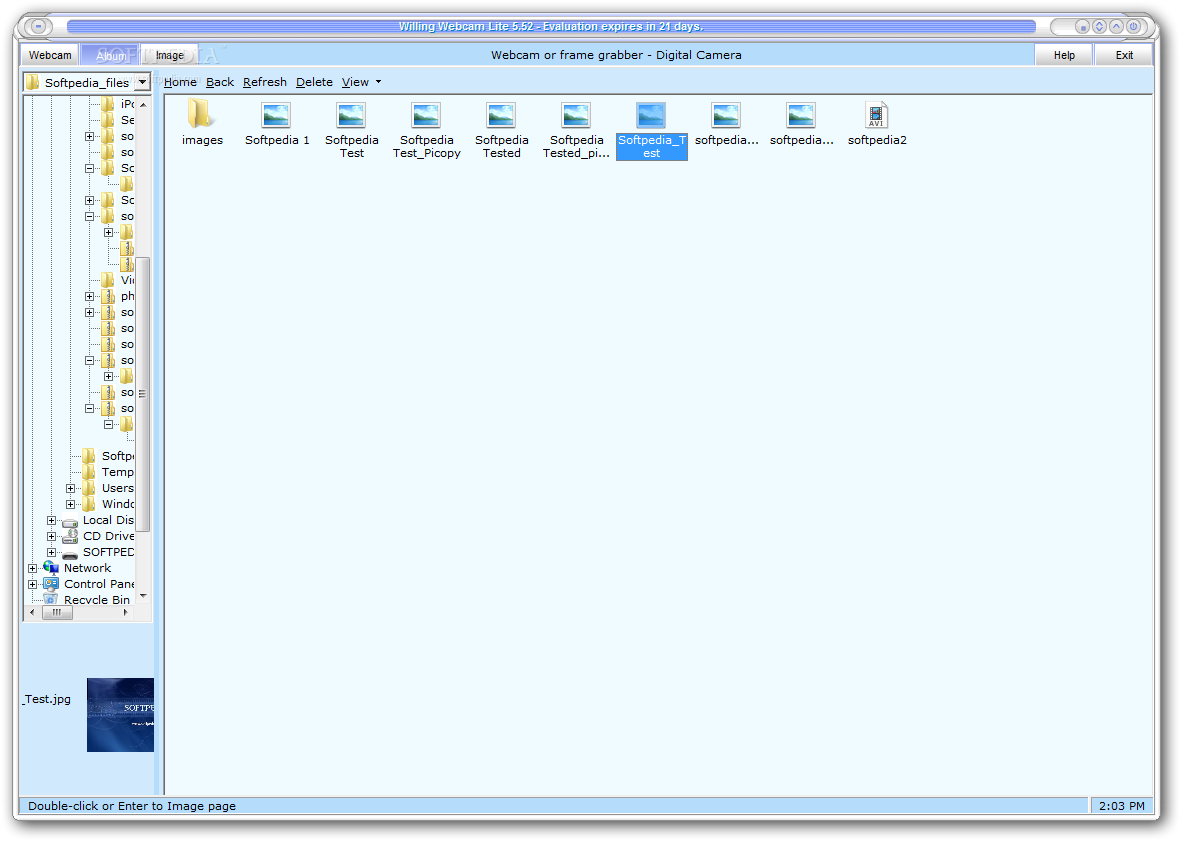Select the 'Recycle Bin' tree label
Viewport: 1181px width, 841px height.
[x=96, y=599]
